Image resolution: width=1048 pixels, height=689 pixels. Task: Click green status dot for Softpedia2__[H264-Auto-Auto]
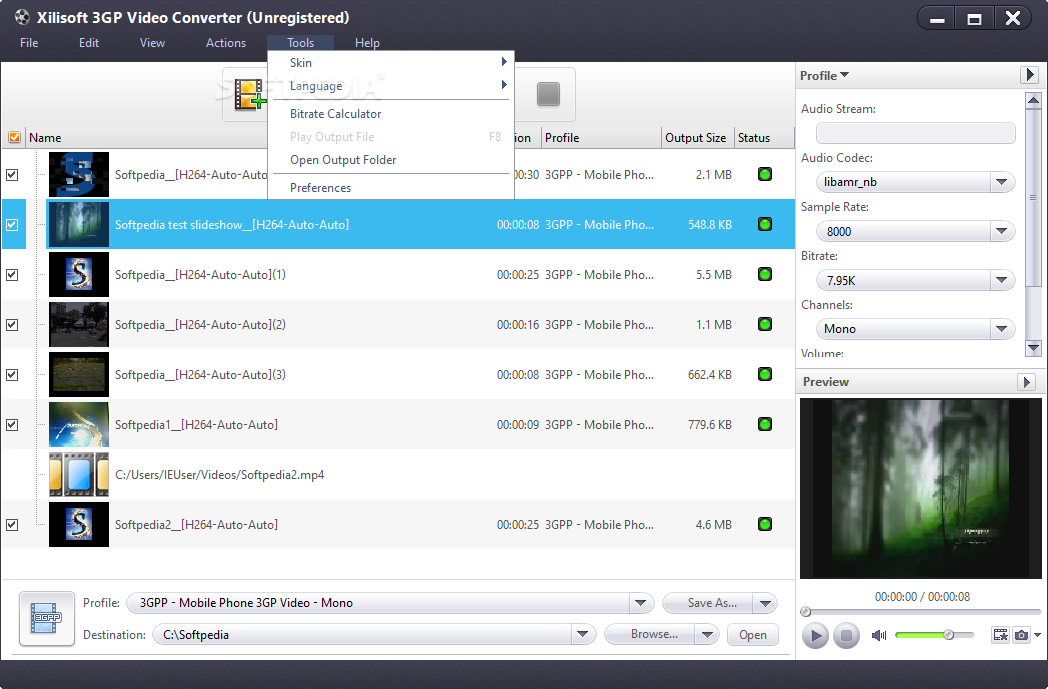pyautogui.click(x=765, y=525)
